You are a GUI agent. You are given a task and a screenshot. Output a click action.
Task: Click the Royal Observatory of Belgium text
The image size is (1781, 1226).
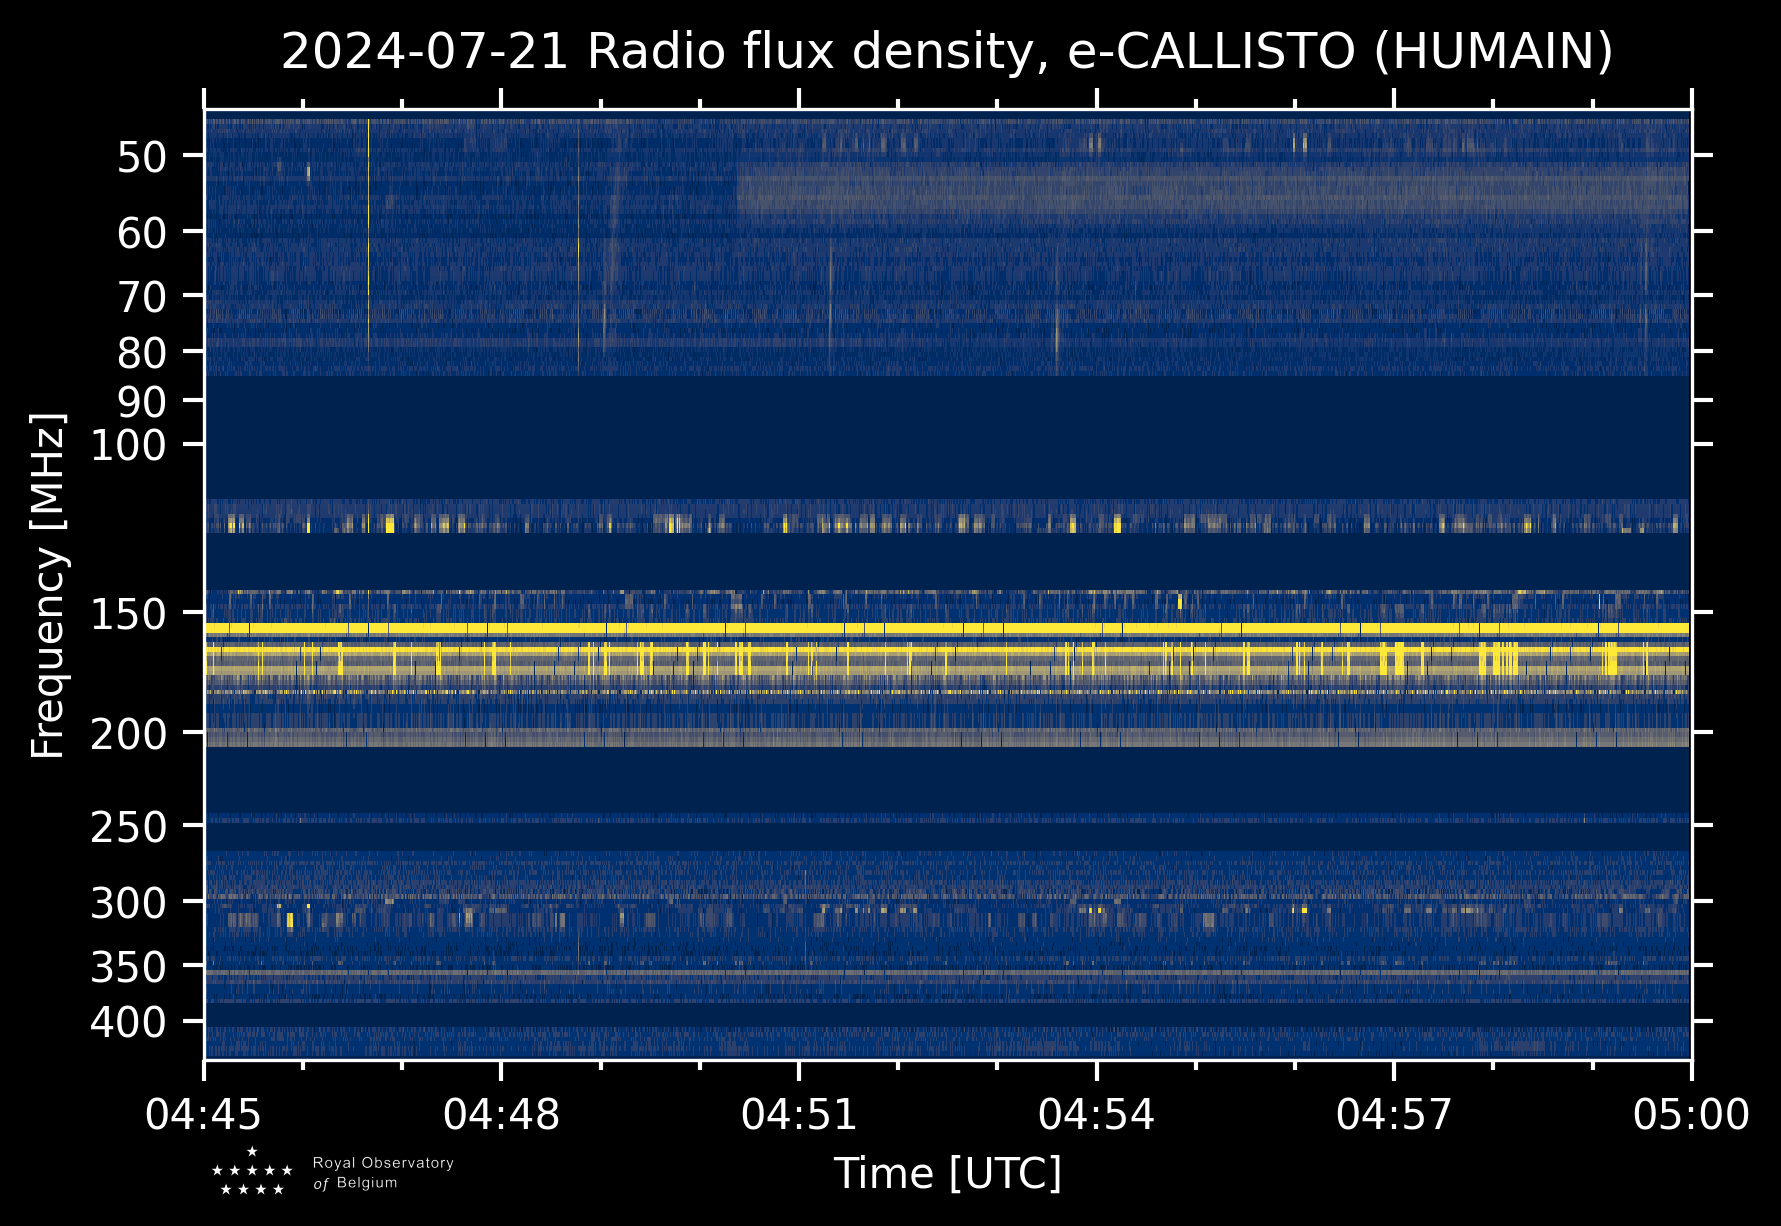383,1173
